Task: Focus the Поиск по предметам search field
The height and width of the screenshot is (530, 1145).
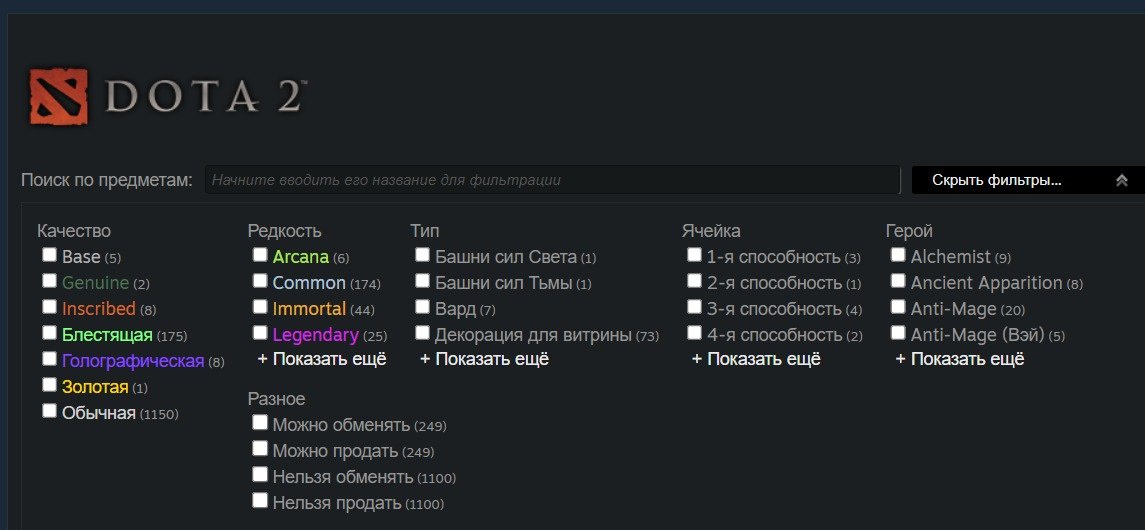Action: tap(552, 180)
